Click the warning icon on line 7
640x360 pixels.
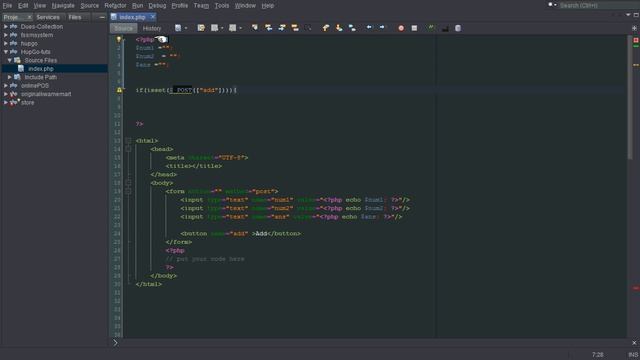[119, 90]
